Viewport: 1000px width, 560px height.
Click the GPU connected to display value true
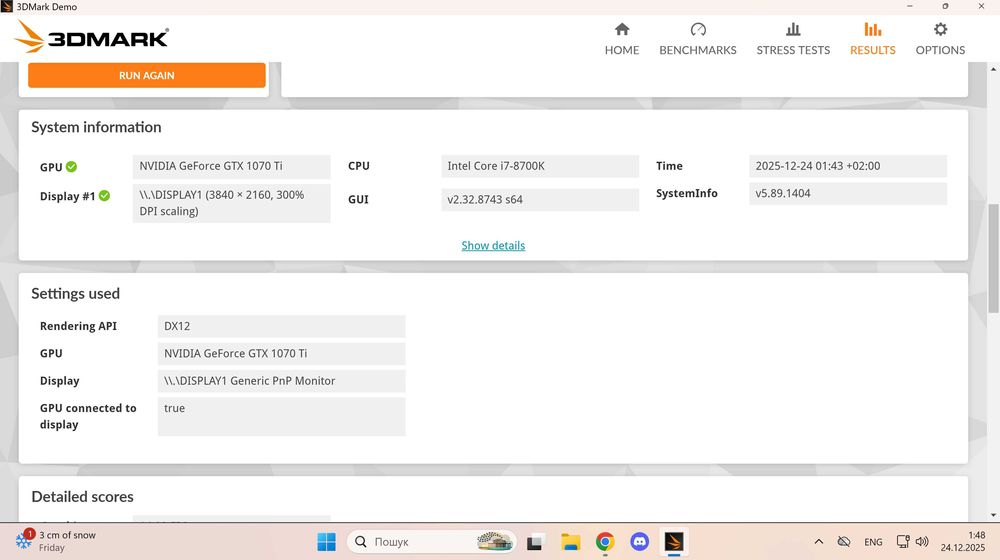coord(281,416)
